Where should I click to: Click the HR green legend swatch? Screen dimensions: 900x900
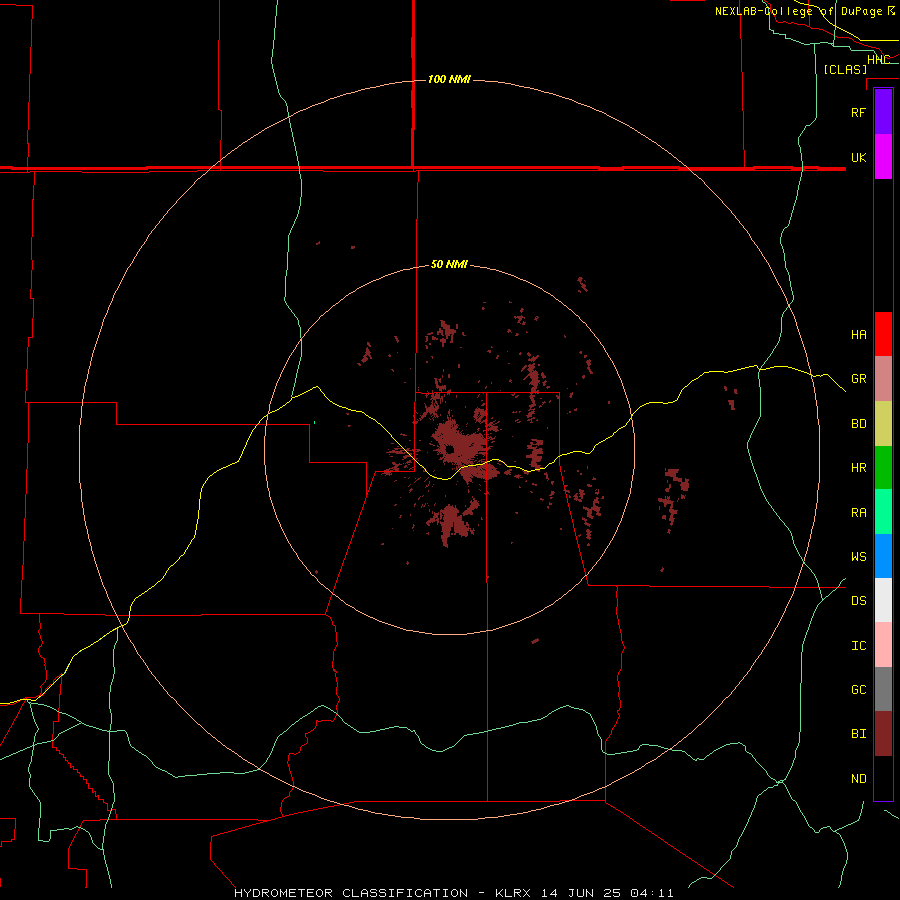(x=883, y=467)
